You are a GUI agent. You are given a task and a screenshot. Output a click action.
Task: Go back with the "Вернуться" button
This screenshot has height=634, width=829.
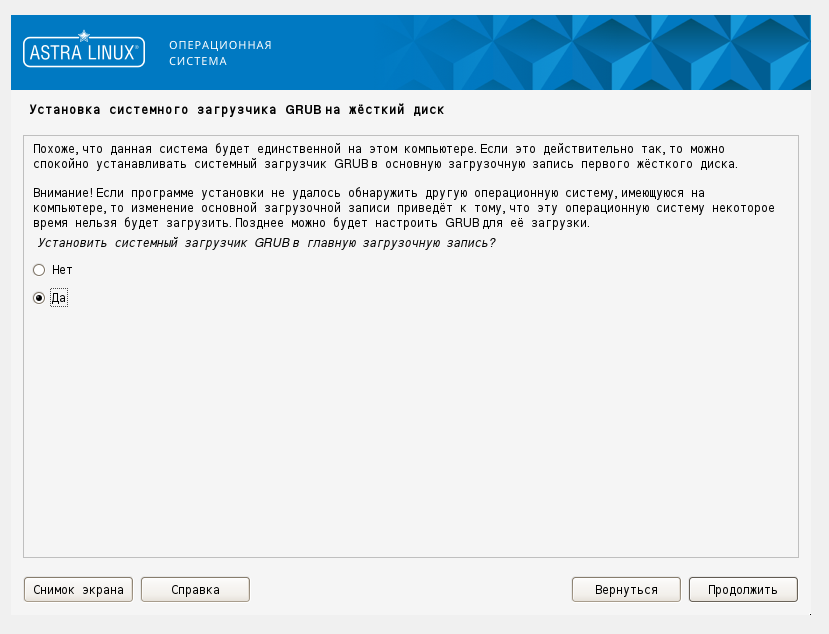click(x=626, y=590)
